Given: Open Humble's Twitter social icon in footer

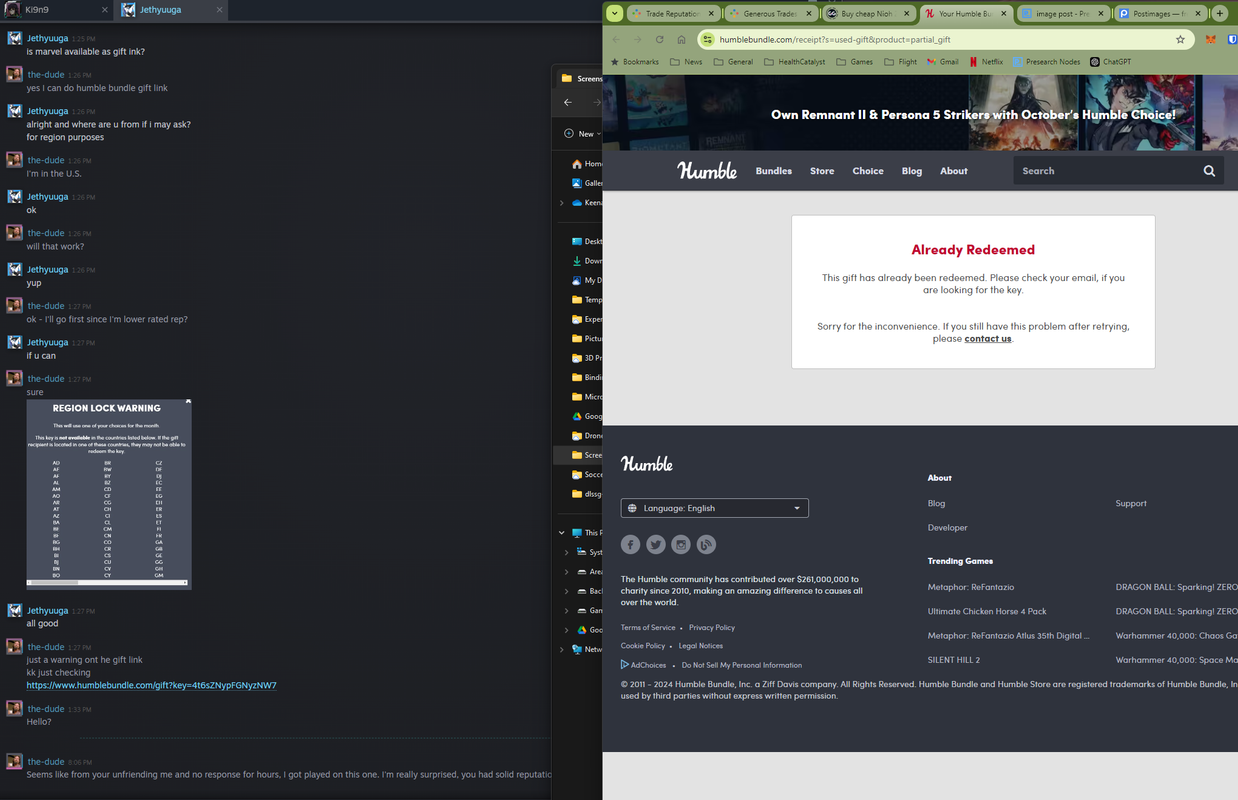Looking at the screenshot, I should click(656, 544).
